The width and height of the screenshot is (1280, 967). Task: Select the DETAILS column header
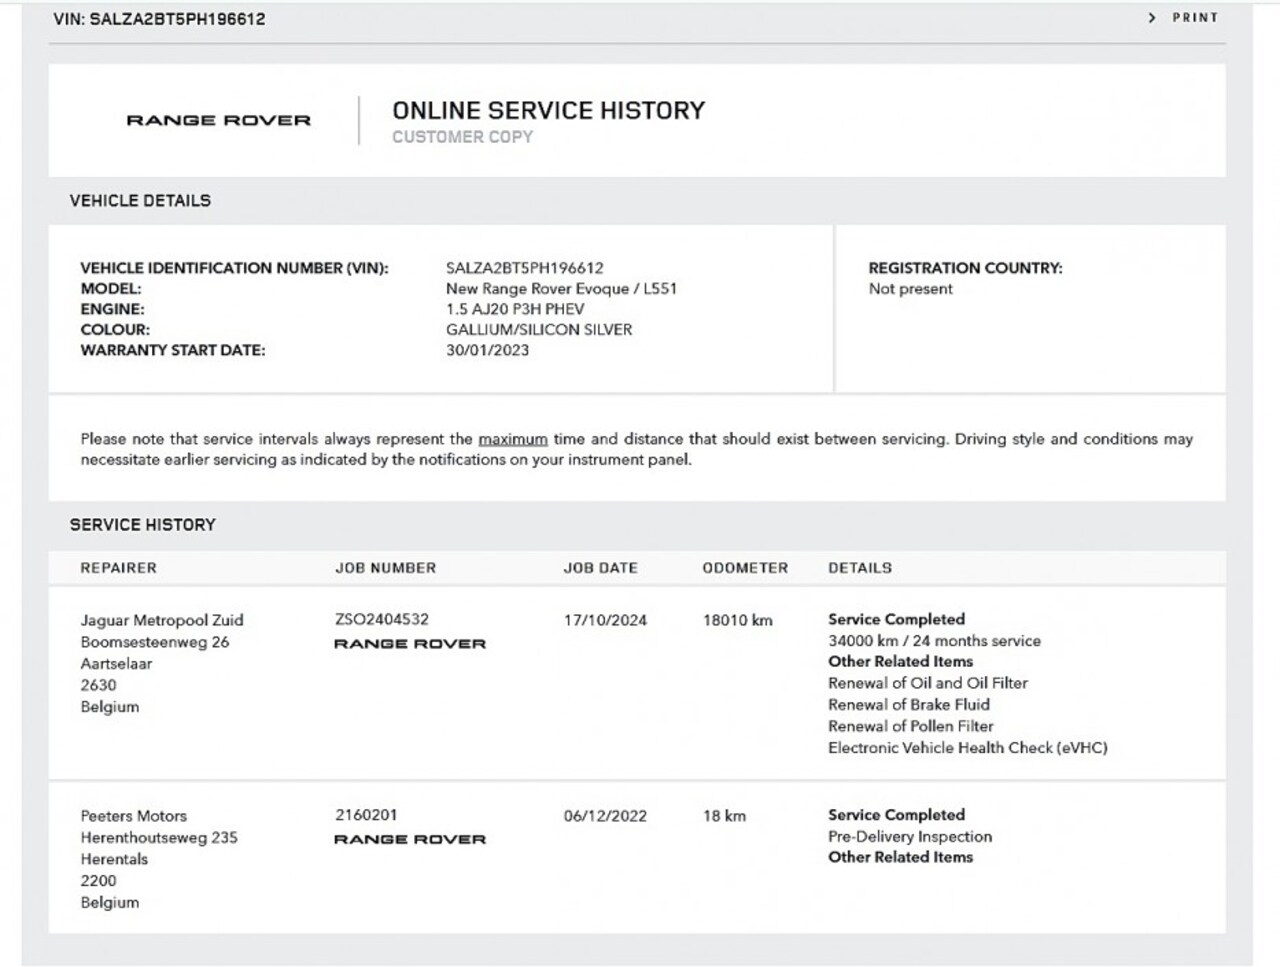click(x=859, y=568)
